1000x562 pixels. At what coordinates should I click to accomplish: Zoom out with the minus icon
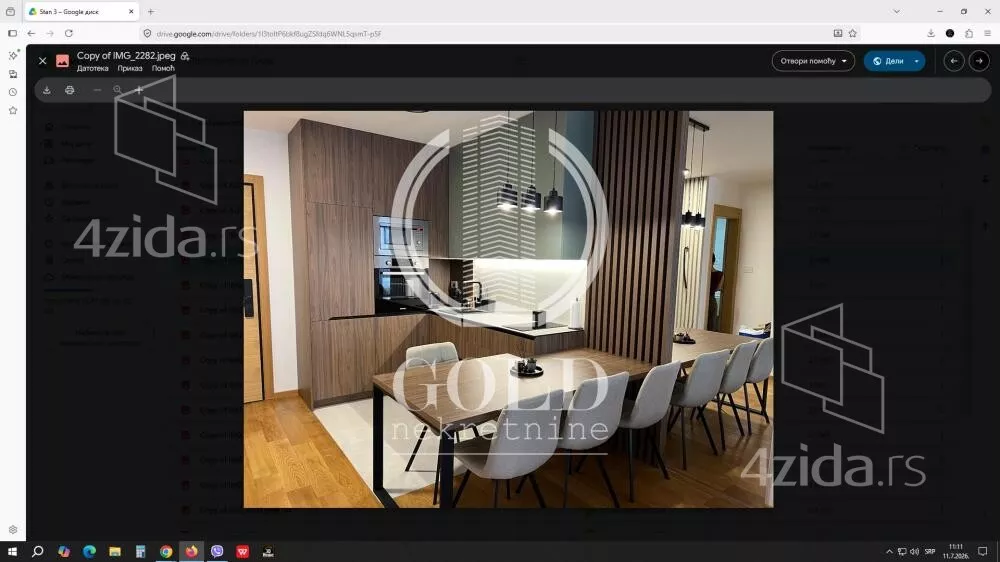[97, 90]
